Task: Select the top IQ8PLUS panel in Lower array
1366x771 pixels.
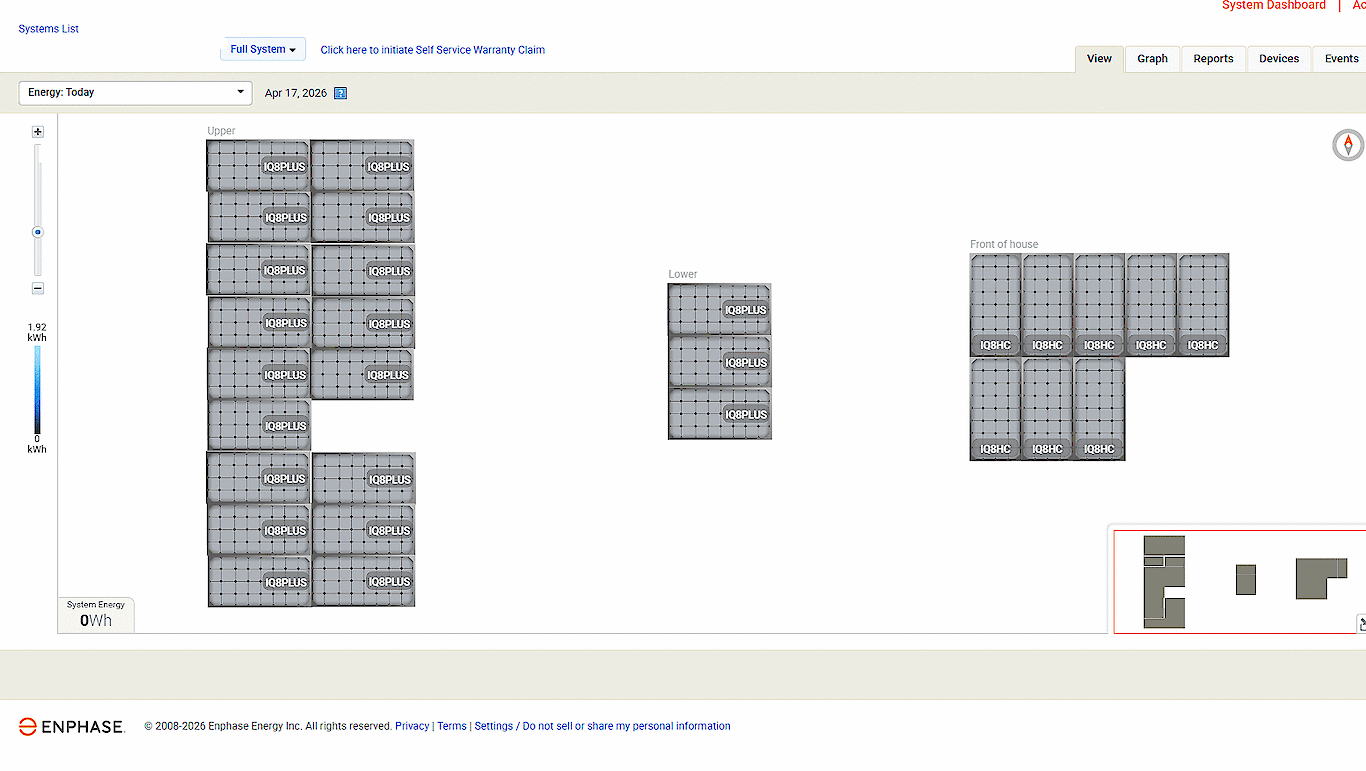Action: pyautogui.click(x=719, y=309)
